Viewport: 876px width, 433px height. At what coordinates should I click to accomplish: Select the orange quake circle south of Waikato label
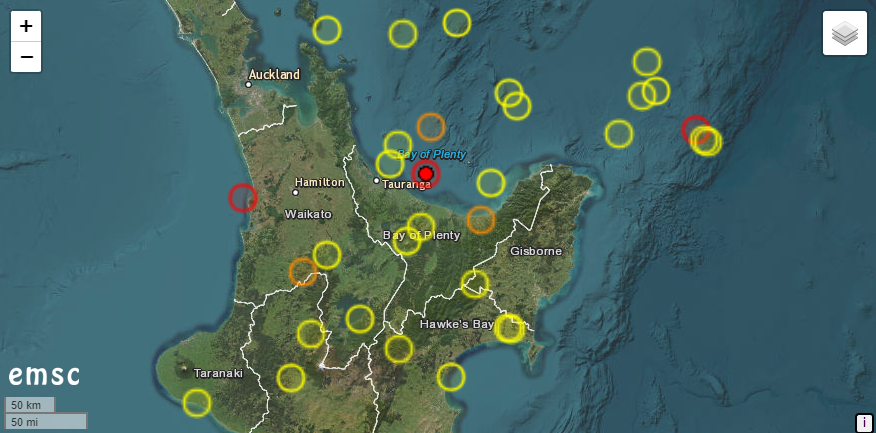click(x=303, y=272)
